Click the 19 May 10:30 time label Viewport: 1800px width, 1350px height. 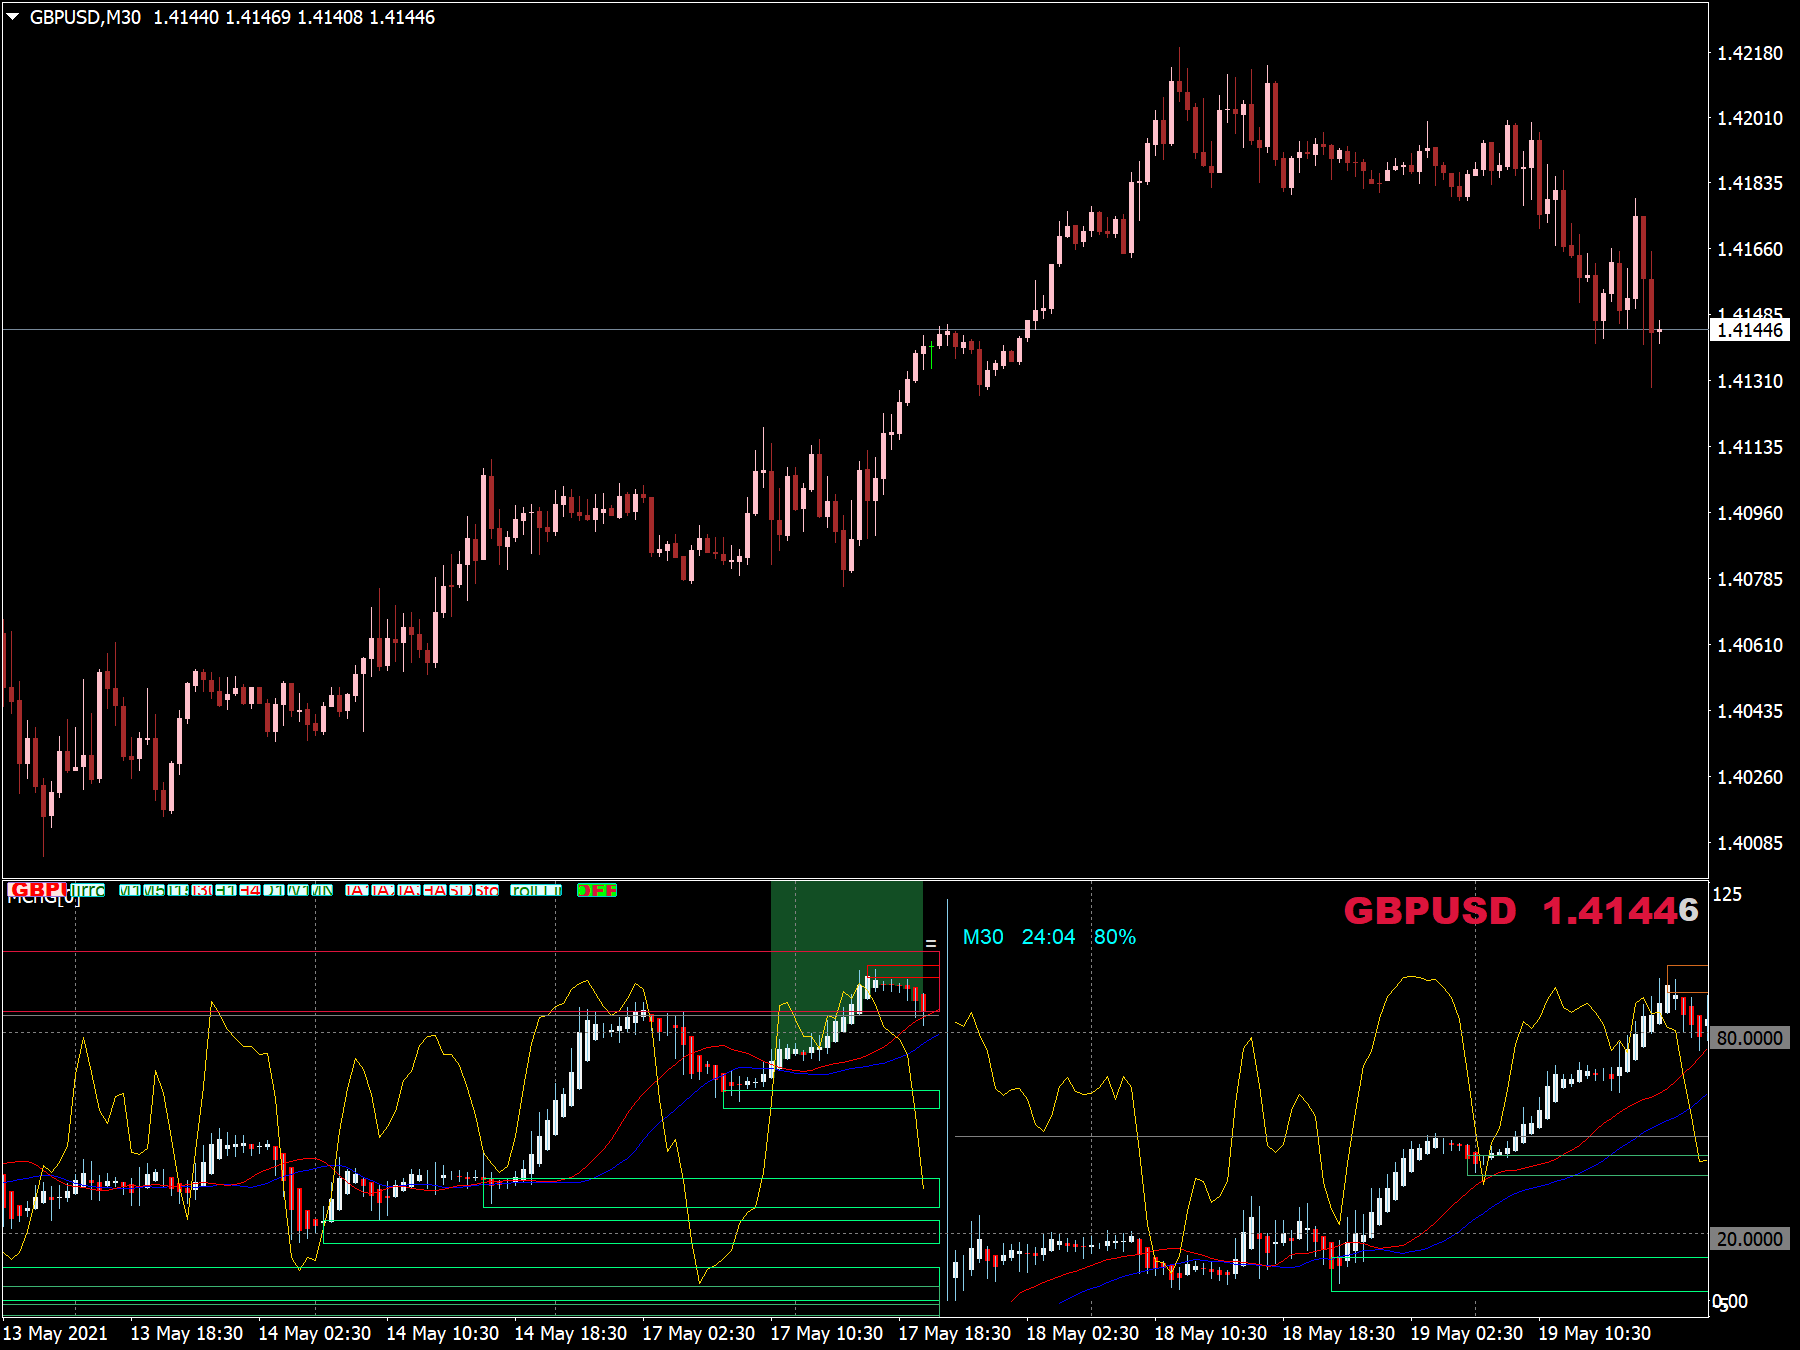click(x=1595, y=1333)
